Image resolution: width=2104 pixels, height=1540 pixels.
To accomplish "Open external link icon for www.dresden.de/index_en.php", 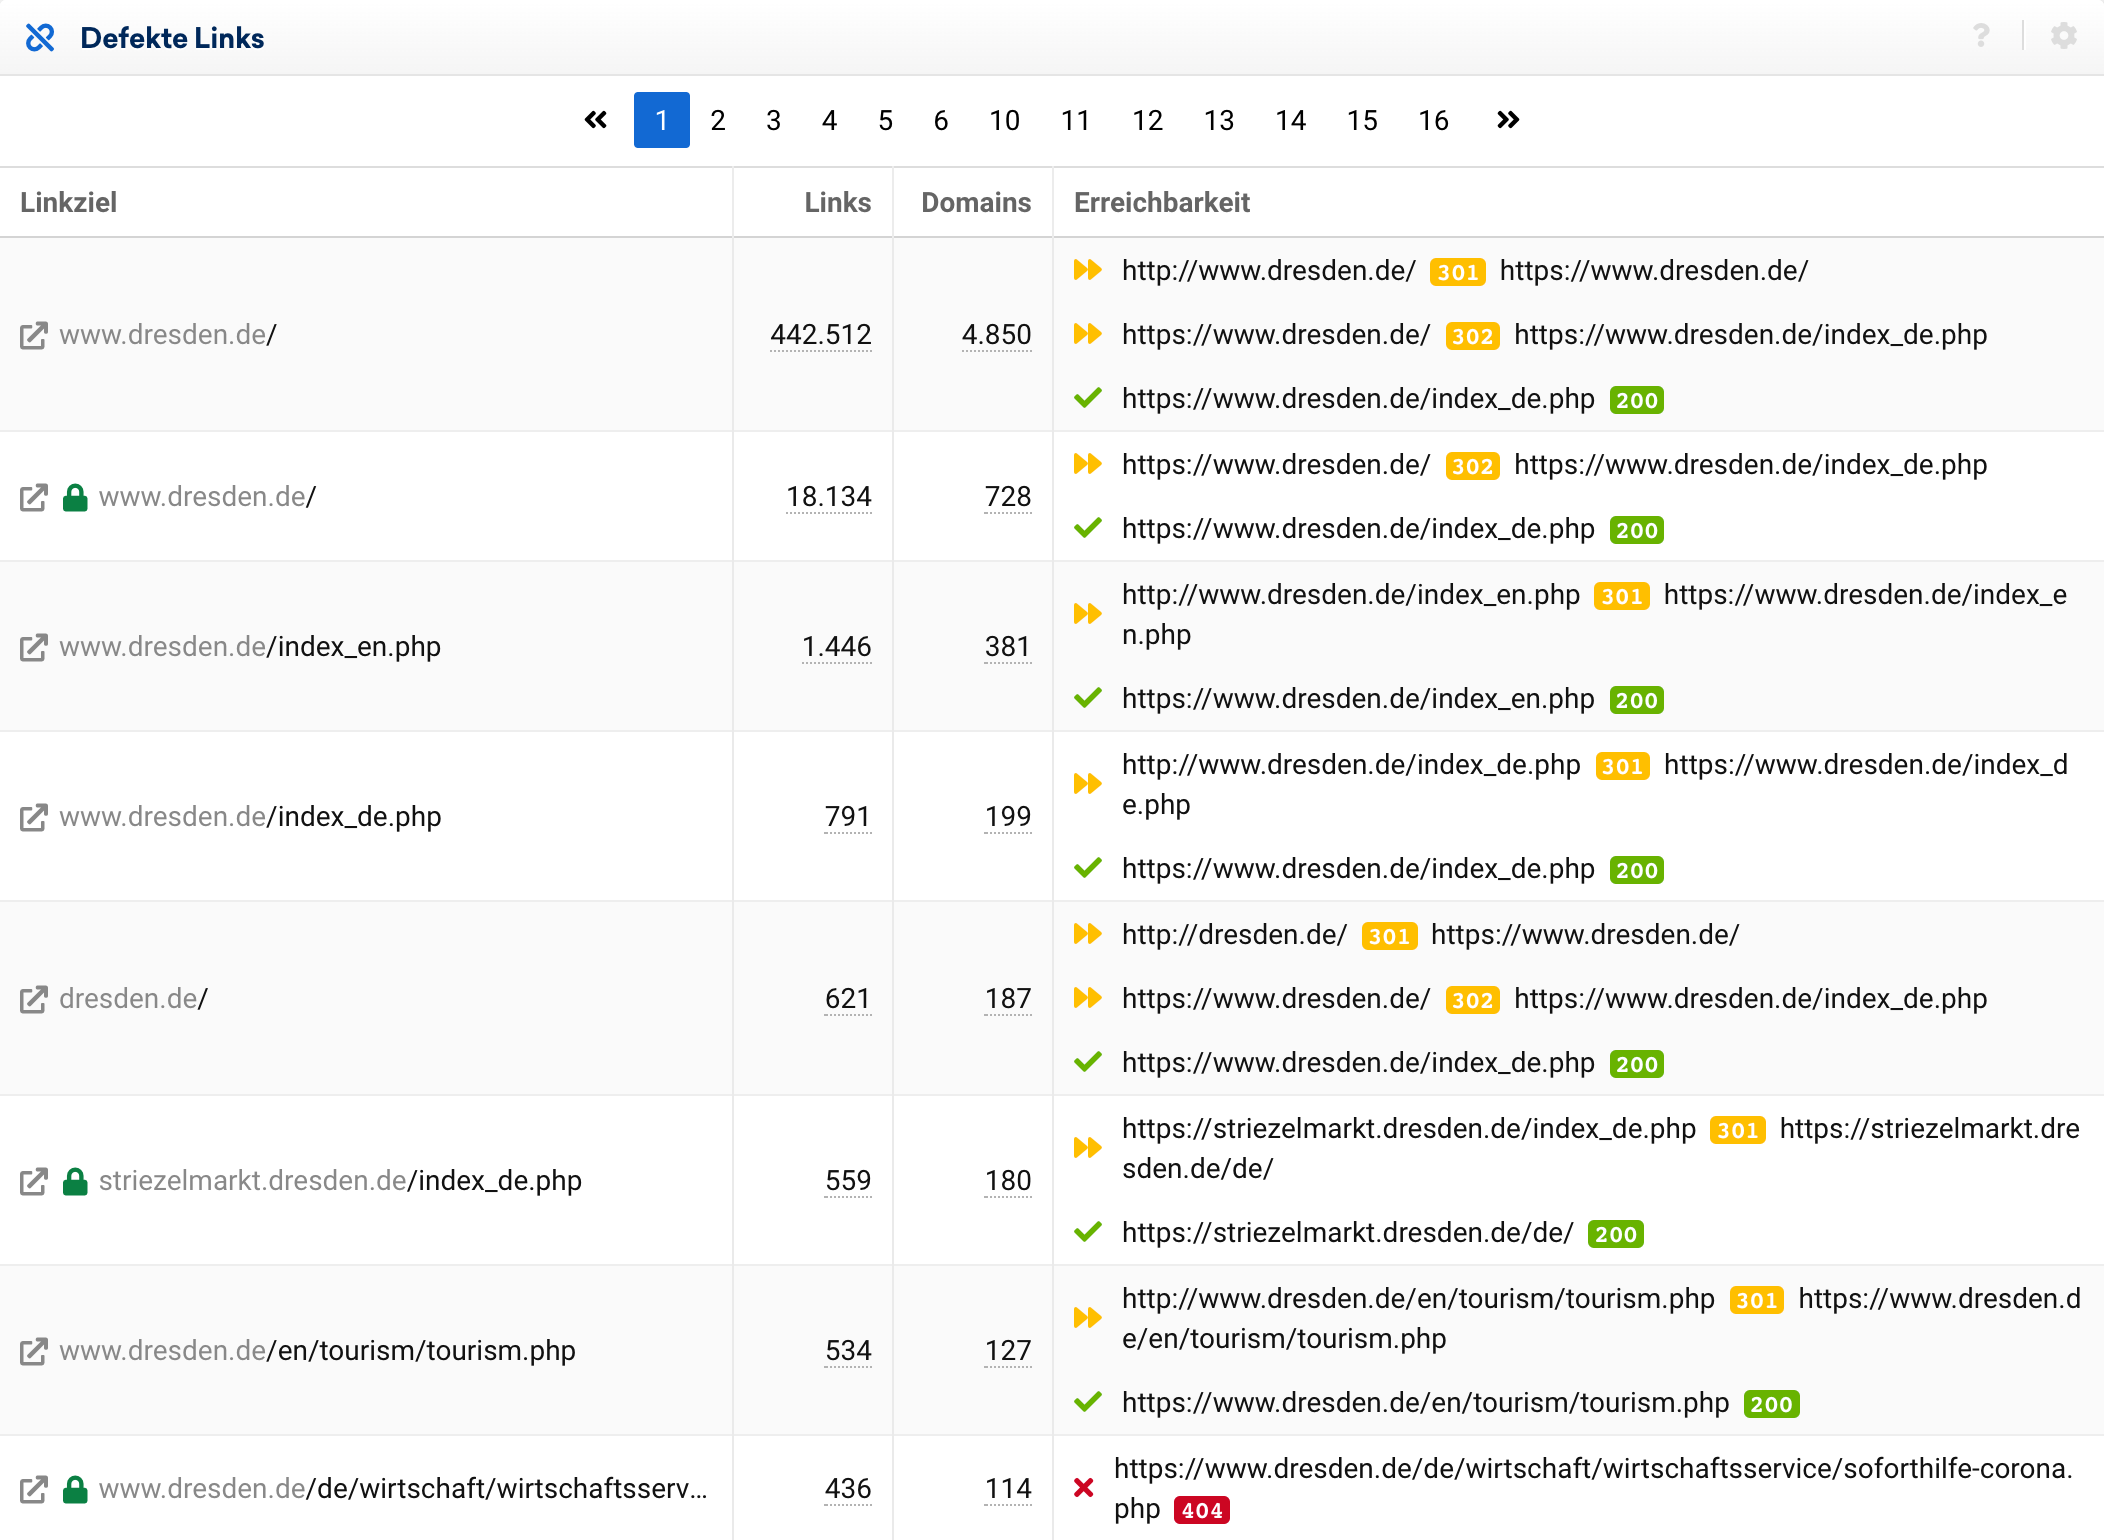I will [34, 647].
